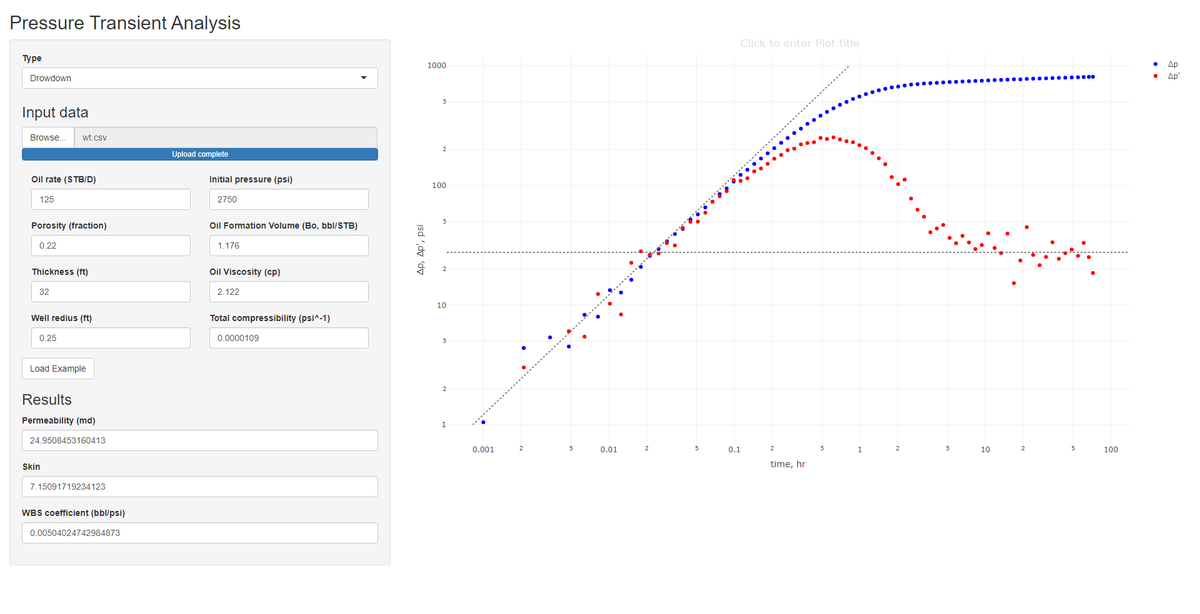Click the x-axis 100 tick label

(x=1111, y=449)
